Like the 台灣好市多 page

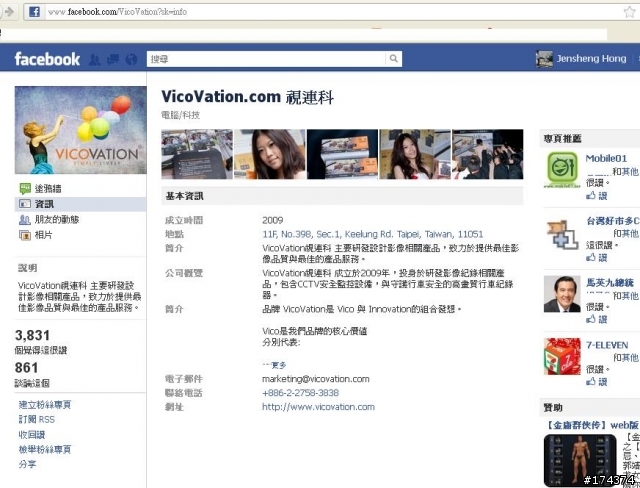coord(597,258)
